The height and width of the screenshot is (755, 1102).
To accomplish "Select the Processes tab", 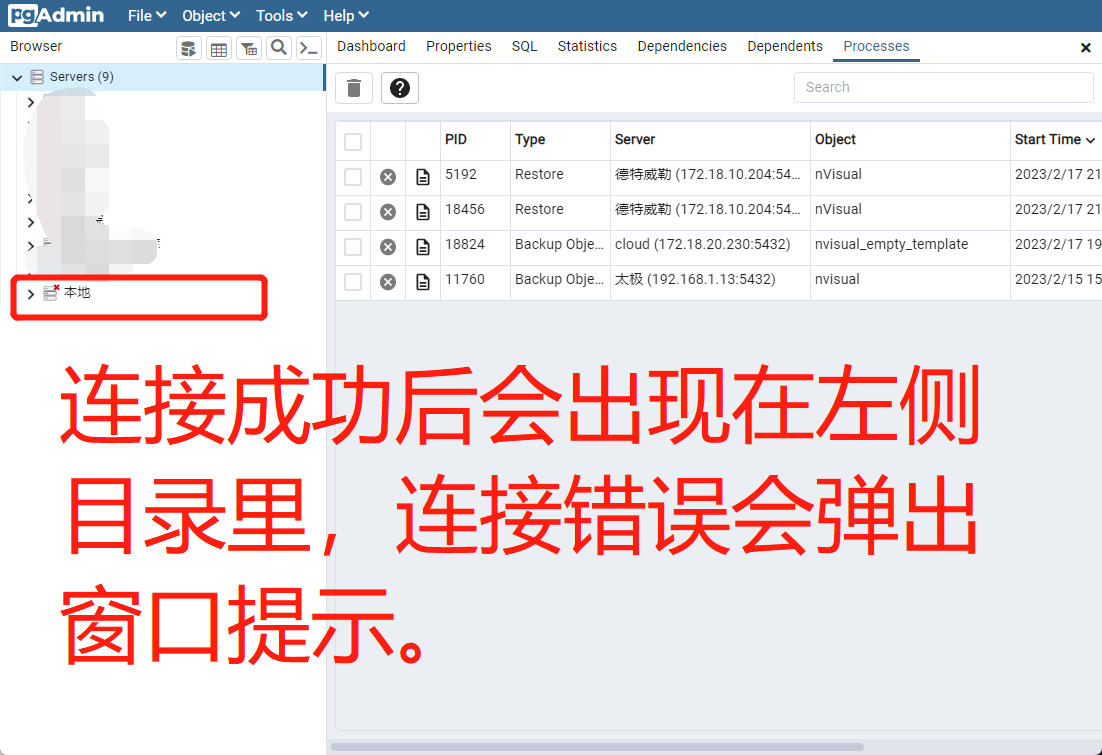I will pyautogui.click(x=876, y=46).
